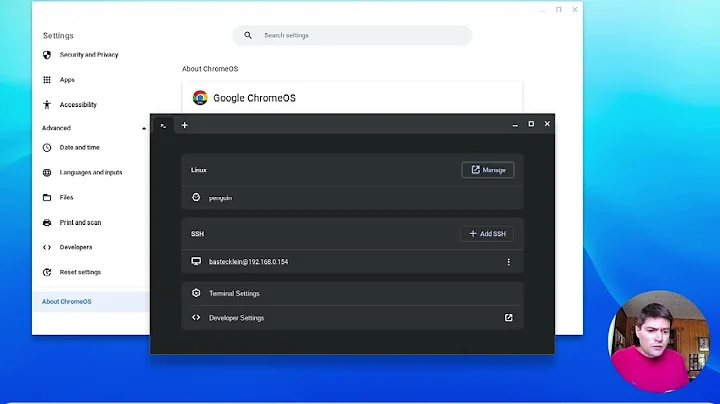Click the Apps grid icon
This screenshot has height=404, width=720.
tap(47, 80)
